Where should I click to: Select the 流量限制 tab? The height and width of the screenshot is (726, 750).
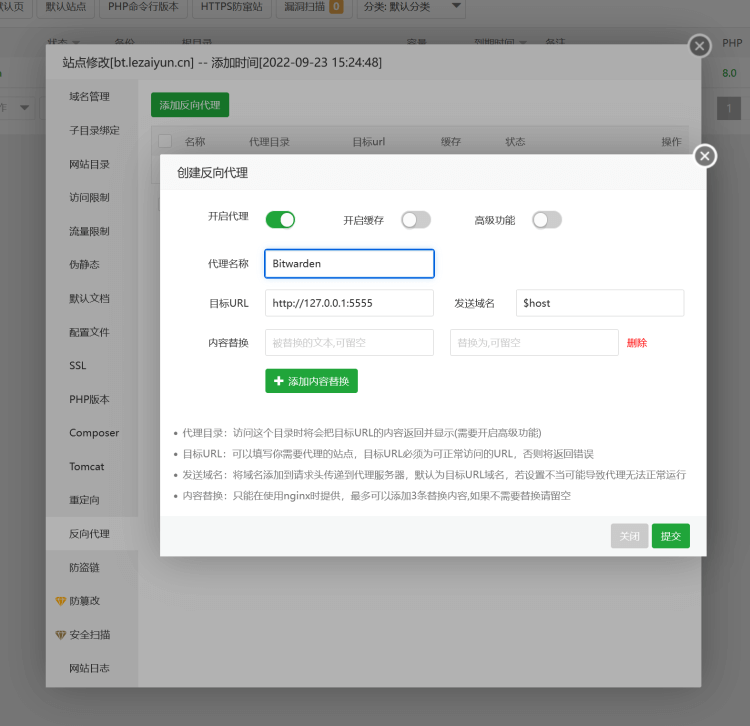89,231
